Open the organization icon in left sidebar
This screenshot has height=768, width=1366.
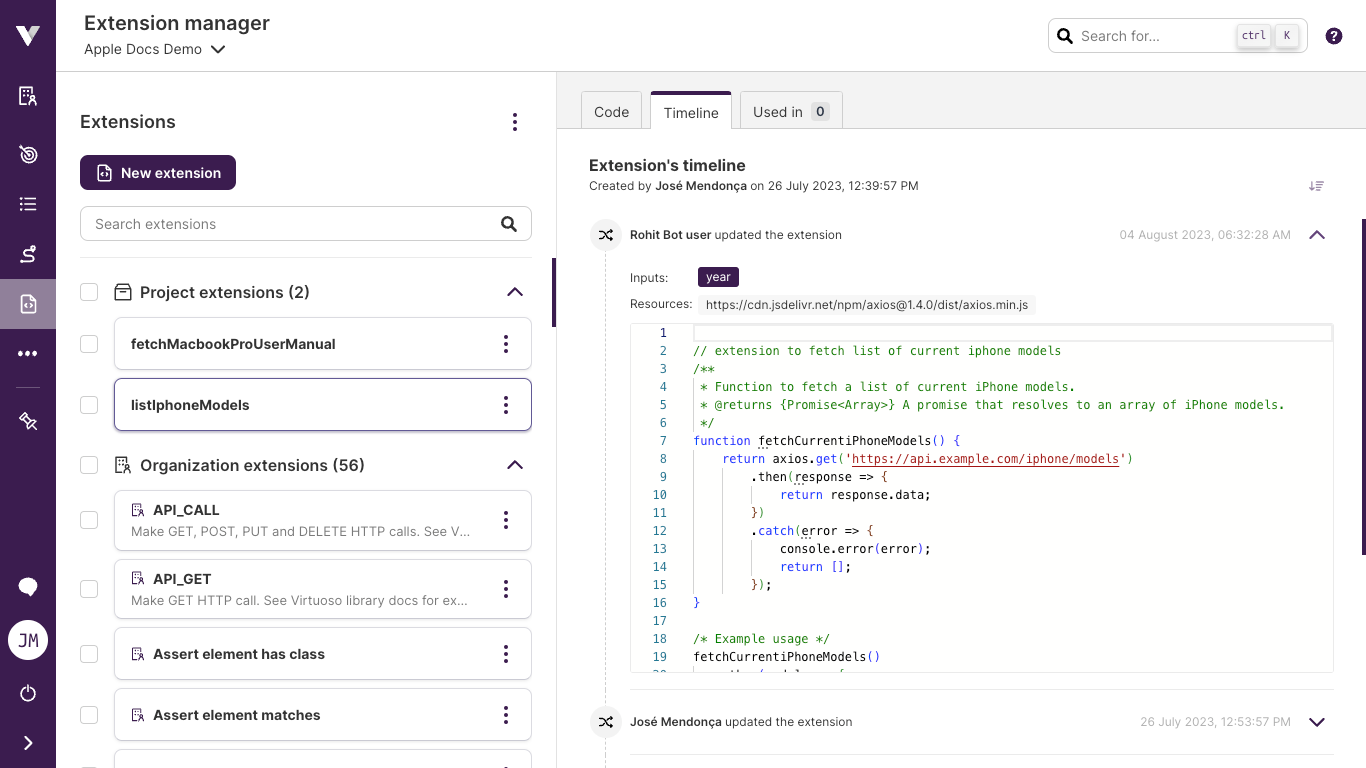[x=28, y=96]
